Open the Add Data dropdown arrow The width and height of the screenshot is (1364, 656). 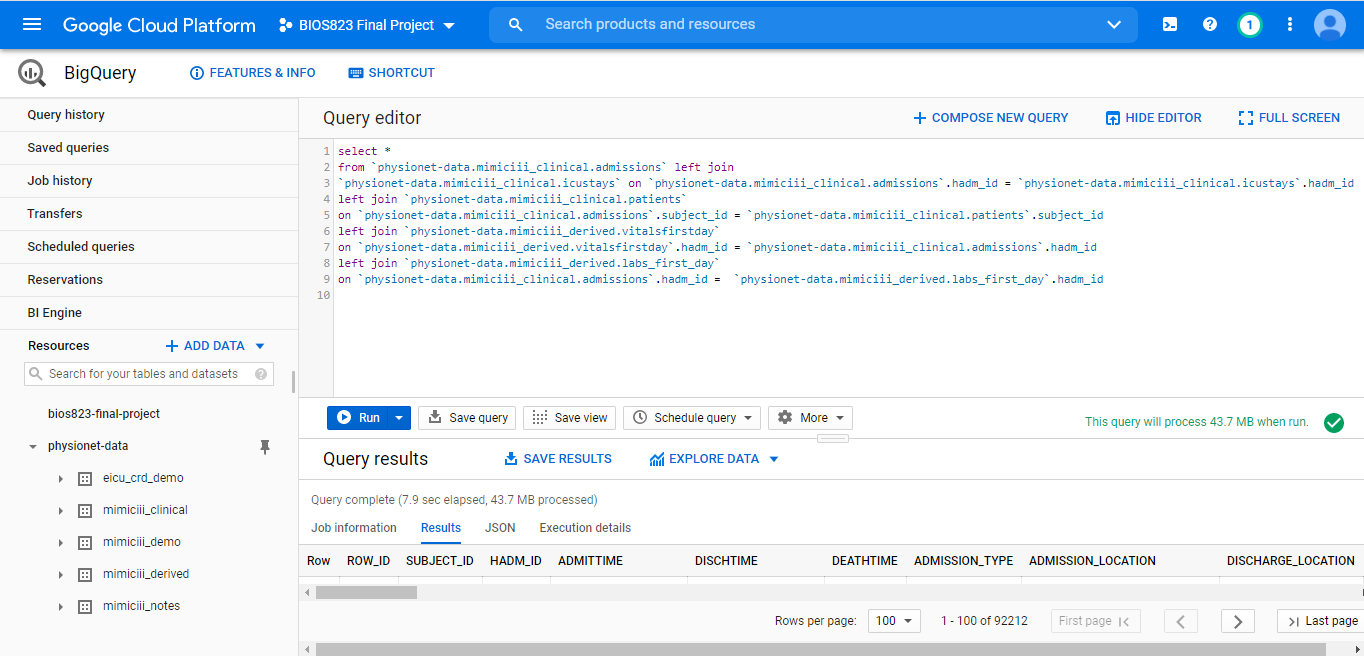(260, 346)
